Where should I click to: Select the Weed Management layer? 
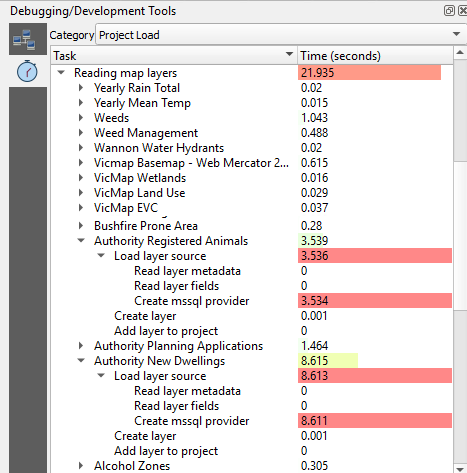[x=146, y=133]
